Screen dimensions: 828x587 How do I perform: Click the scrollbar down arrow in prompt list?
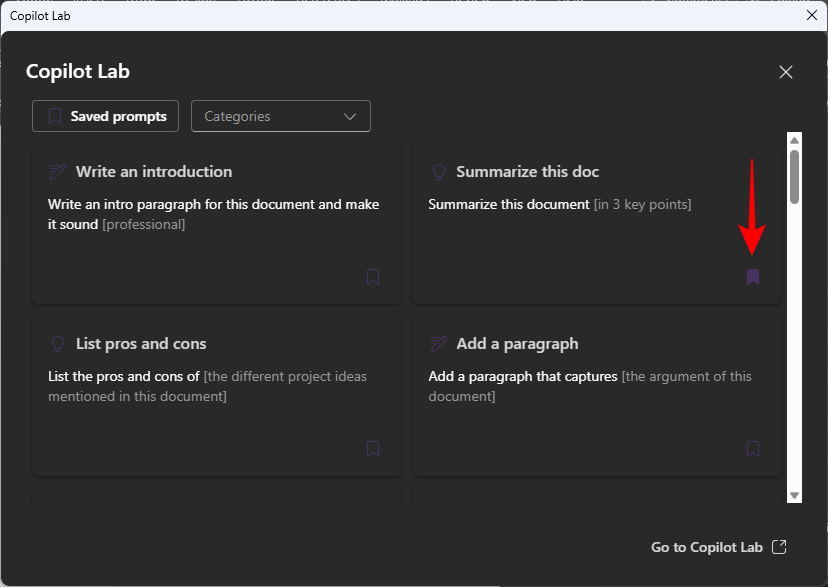[x=794, y=495]
